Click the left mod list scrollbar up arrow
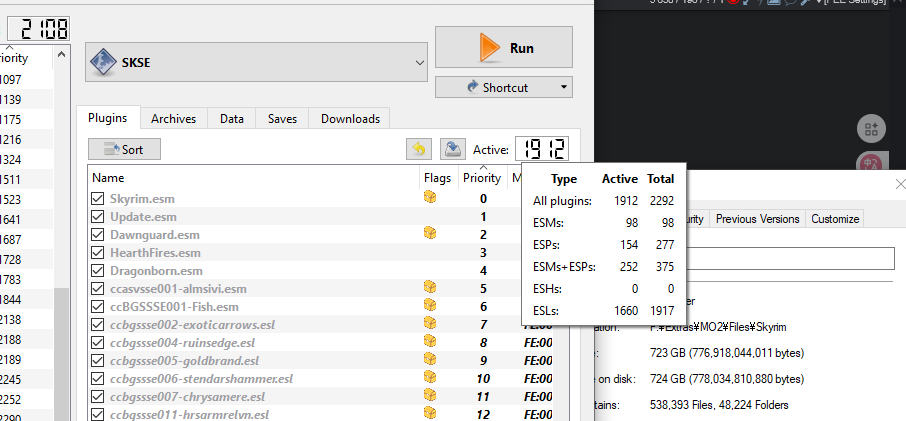906x421 pixels. [62, 55]
